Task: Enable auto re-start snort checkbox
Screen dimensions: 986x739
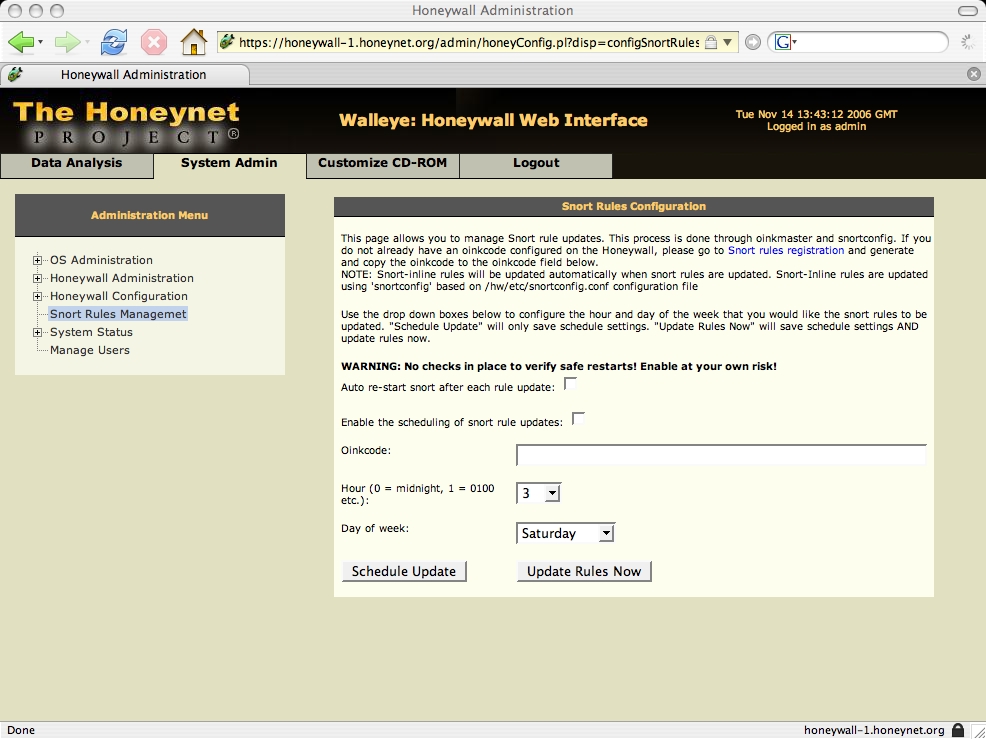Action: [x=570, y=384]
